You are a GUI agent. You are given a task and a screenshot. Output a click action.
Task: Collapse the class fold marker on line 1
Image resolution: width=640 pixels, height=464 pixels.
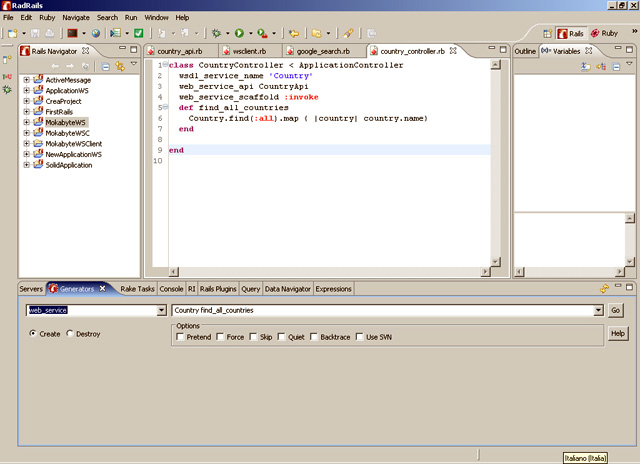(x=165, y=64)
